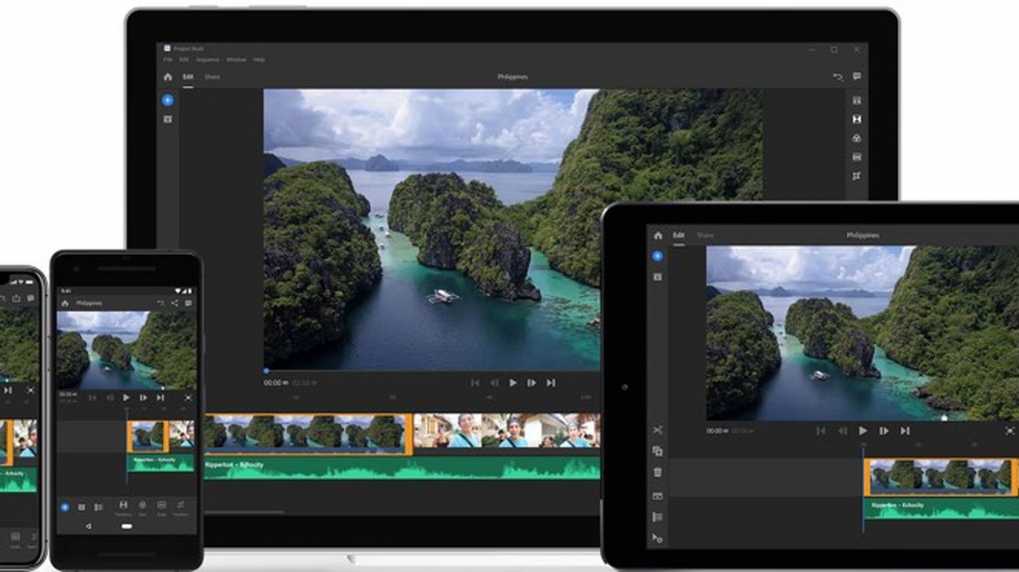This screenshot has height=572, width=1019.
Task: Jump to sequence end on laptop
Action: 550,383
